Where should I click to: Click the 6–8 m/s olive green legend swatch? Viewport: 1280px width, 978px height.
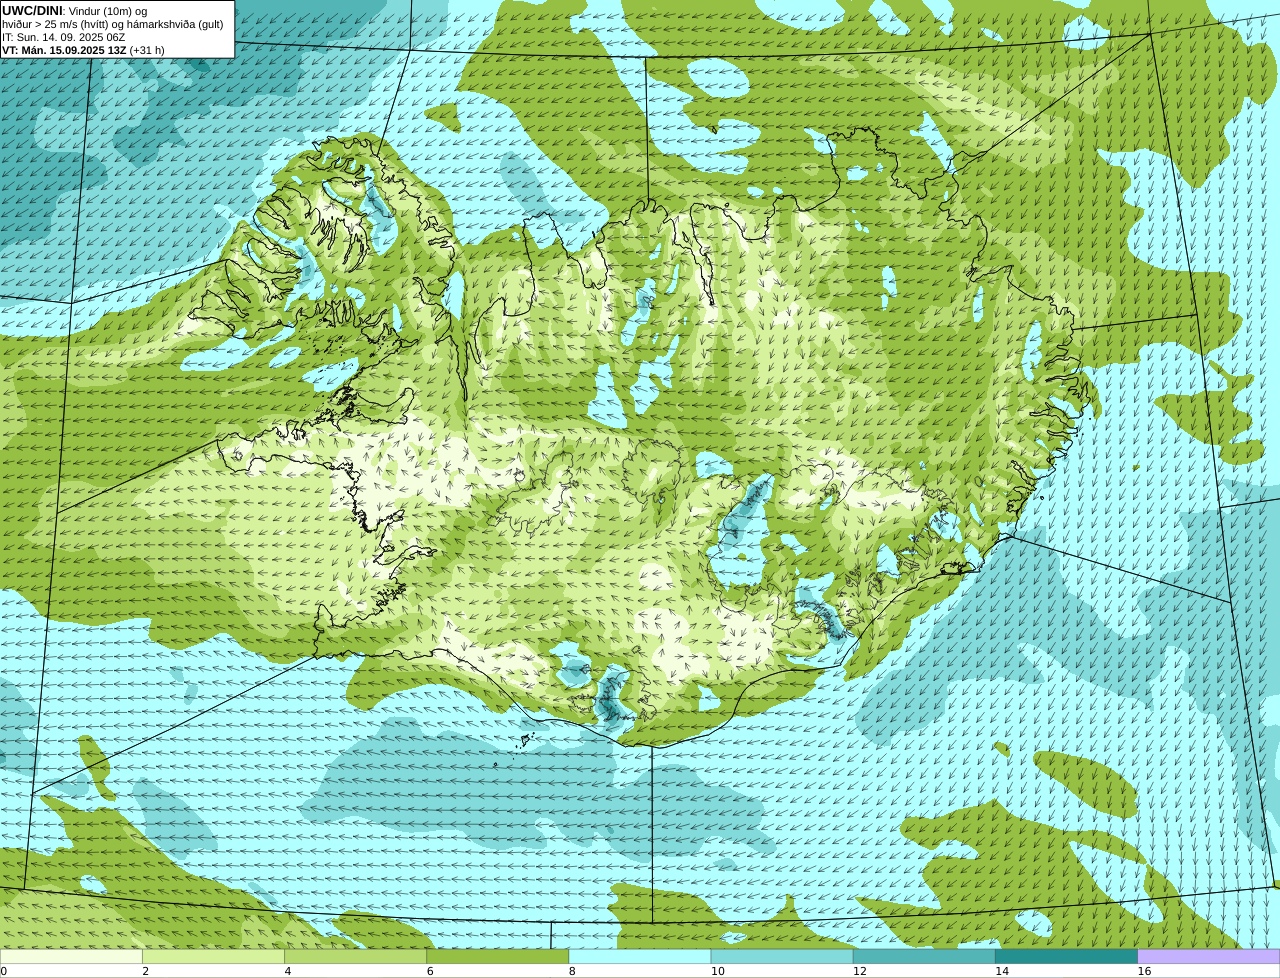(498, 956)
